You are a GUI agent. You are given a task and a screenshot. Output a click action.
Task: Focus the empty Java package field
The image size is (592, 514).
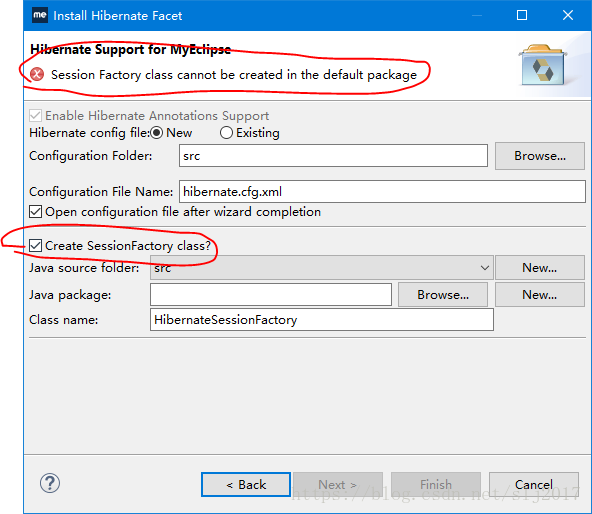[271, 295]
